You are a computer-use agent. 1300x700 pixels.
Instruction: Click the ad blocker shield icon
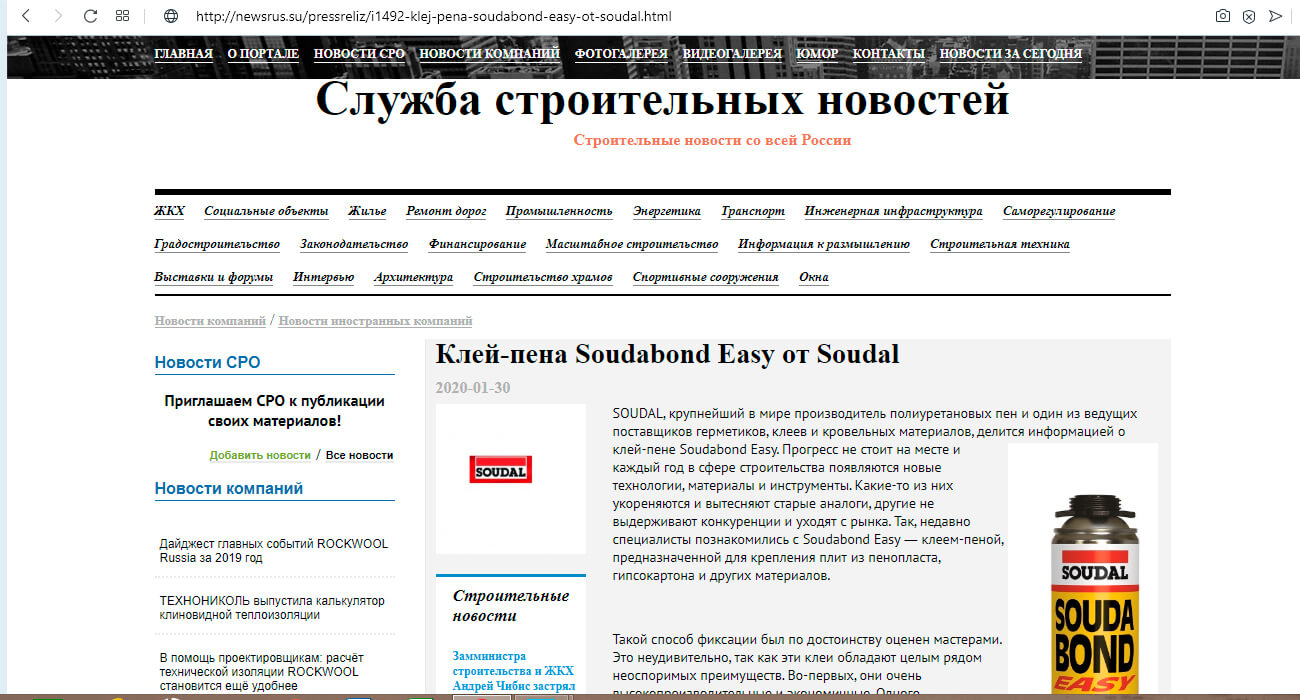point(1249,16)
